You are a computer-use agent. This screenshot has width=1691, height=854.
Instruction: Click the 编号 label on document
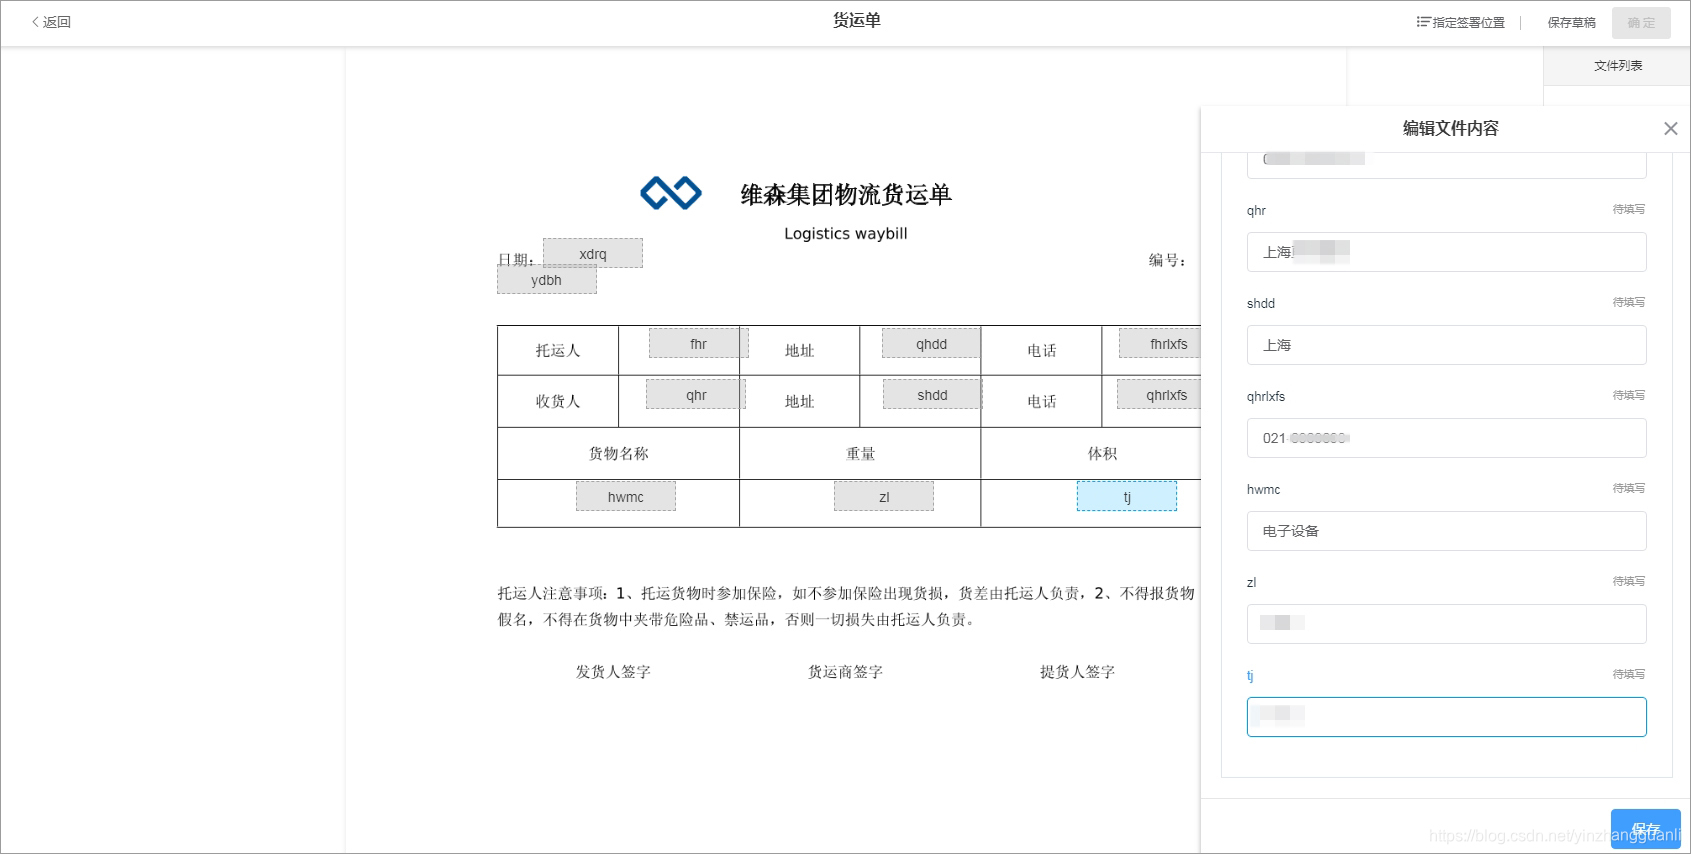click(1166, 260)
